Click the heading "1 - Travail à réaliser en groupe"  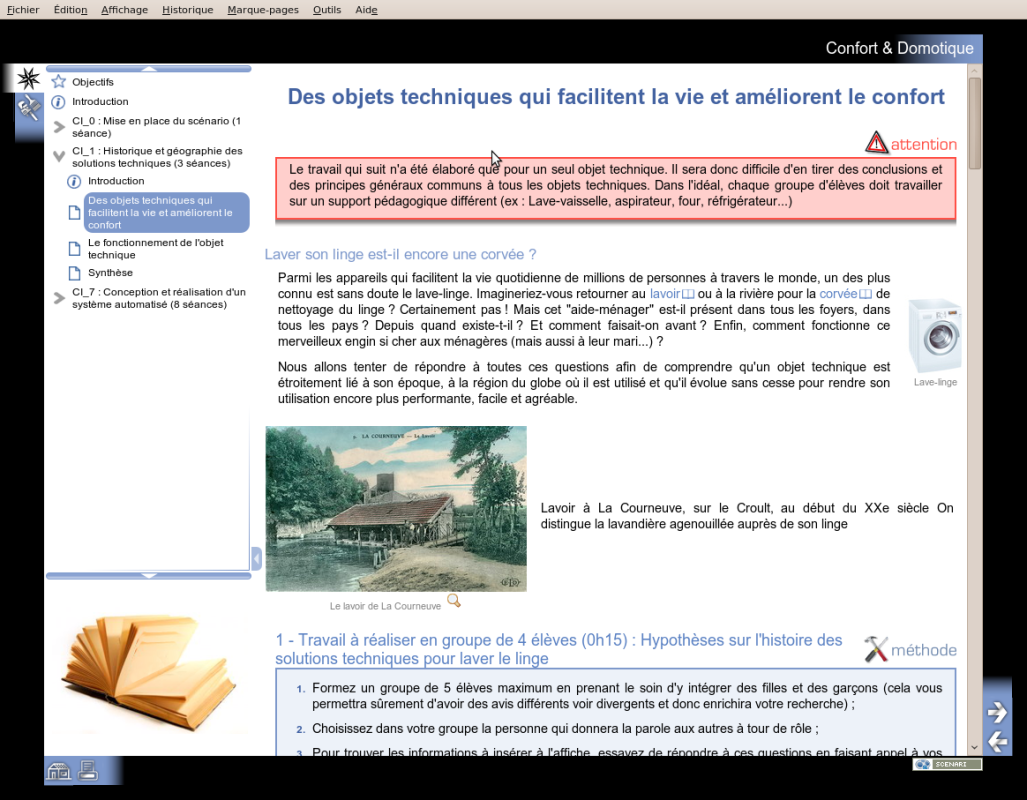[559, 649]
